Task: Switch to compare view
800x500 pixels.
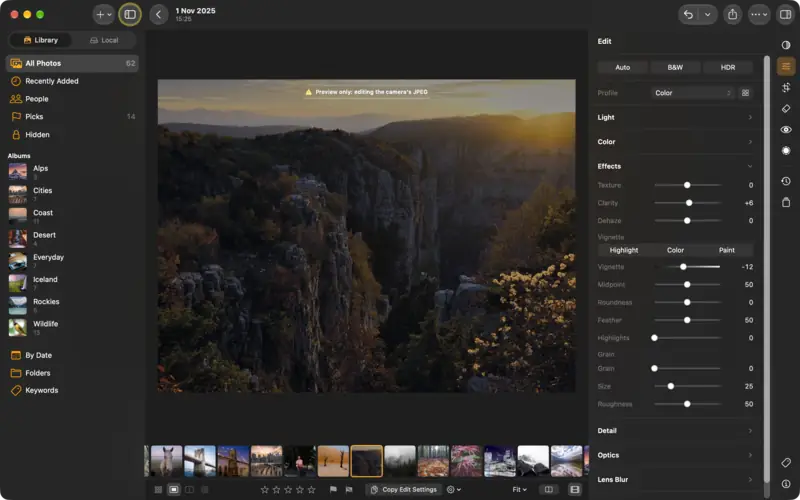Action: click(189, 490)
